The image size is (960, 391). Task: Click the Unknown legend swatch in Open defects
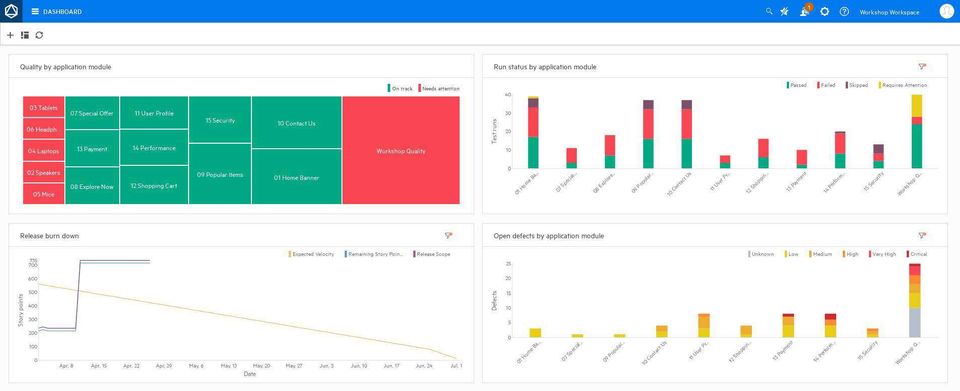point(750,253)
